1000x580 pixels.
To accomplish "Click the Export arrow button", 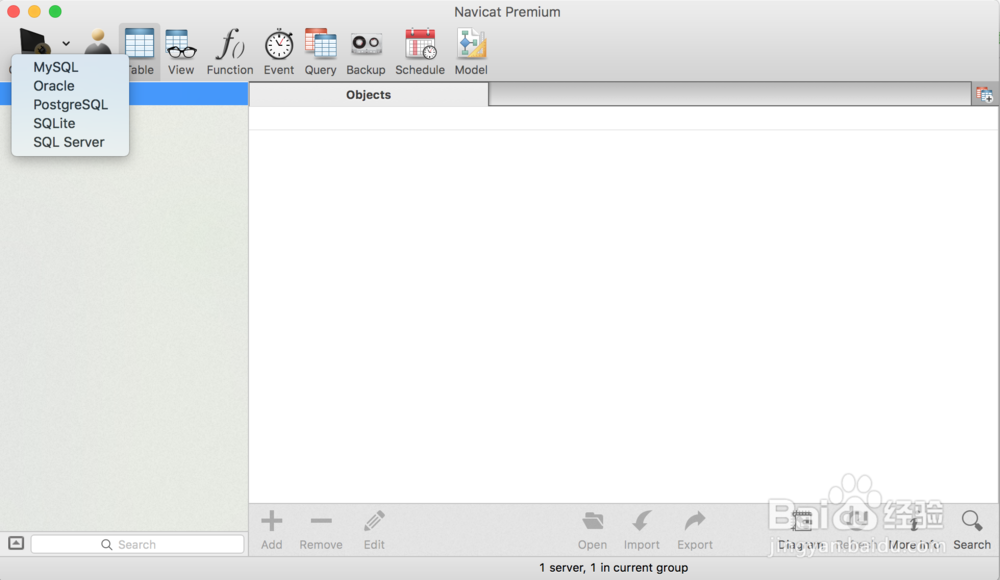I will [x=695, y=530].
